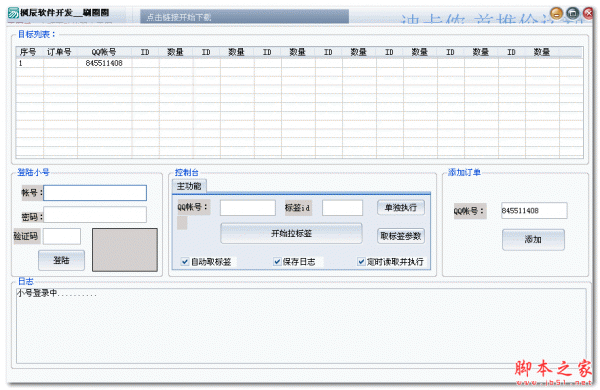Image resolution: width=600 pixels, height=390 pixels.
Task: Toggle the 定时读取并执行 checkbox
Action: point(361,262)
